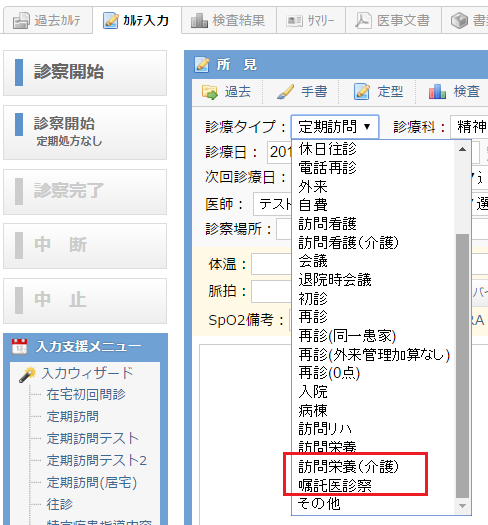The height and width of the screenshot is (525, 488).
Task: Select the 手書 brush tool icon
Action: coord(286,92)
